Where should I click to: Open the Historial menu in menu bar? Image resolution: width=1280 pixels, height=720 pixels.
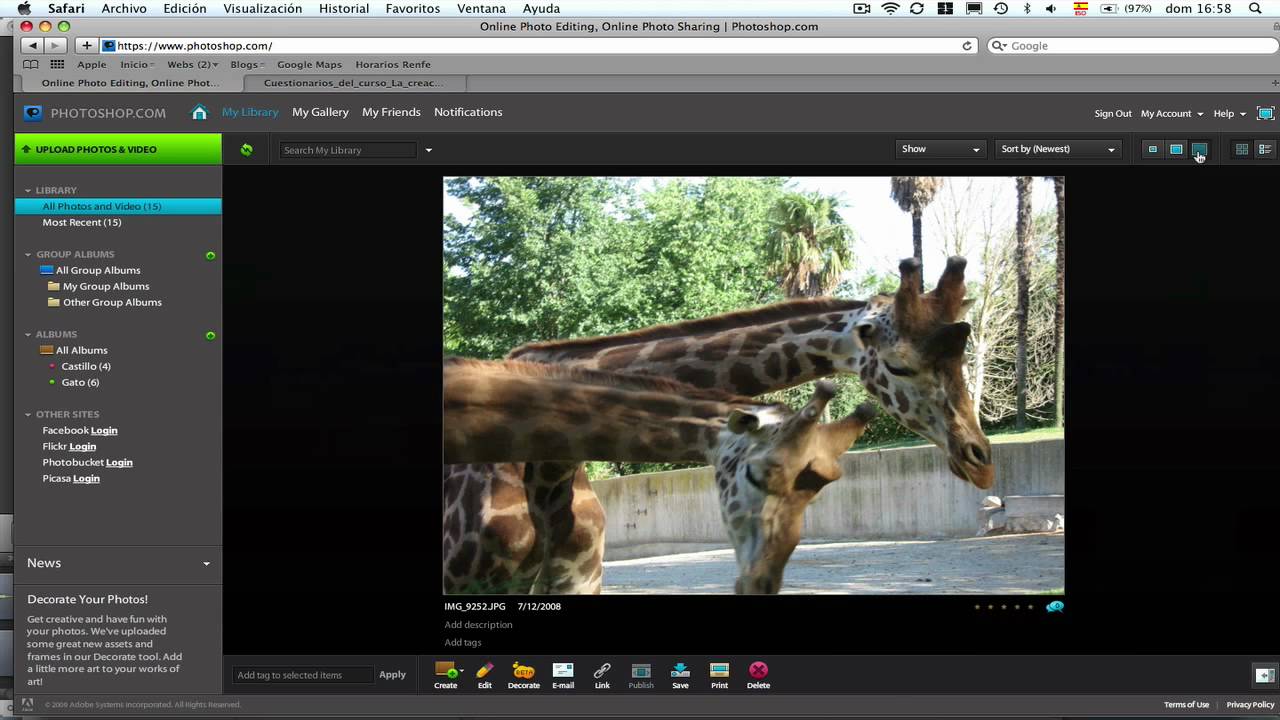coord(344,8)
